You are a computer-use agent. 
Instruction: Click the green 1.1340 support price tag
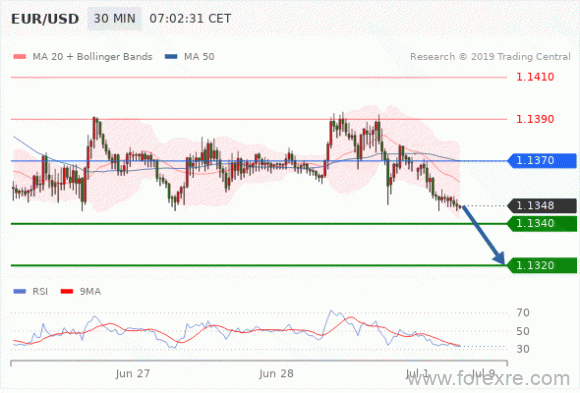(x=542, y=224)
